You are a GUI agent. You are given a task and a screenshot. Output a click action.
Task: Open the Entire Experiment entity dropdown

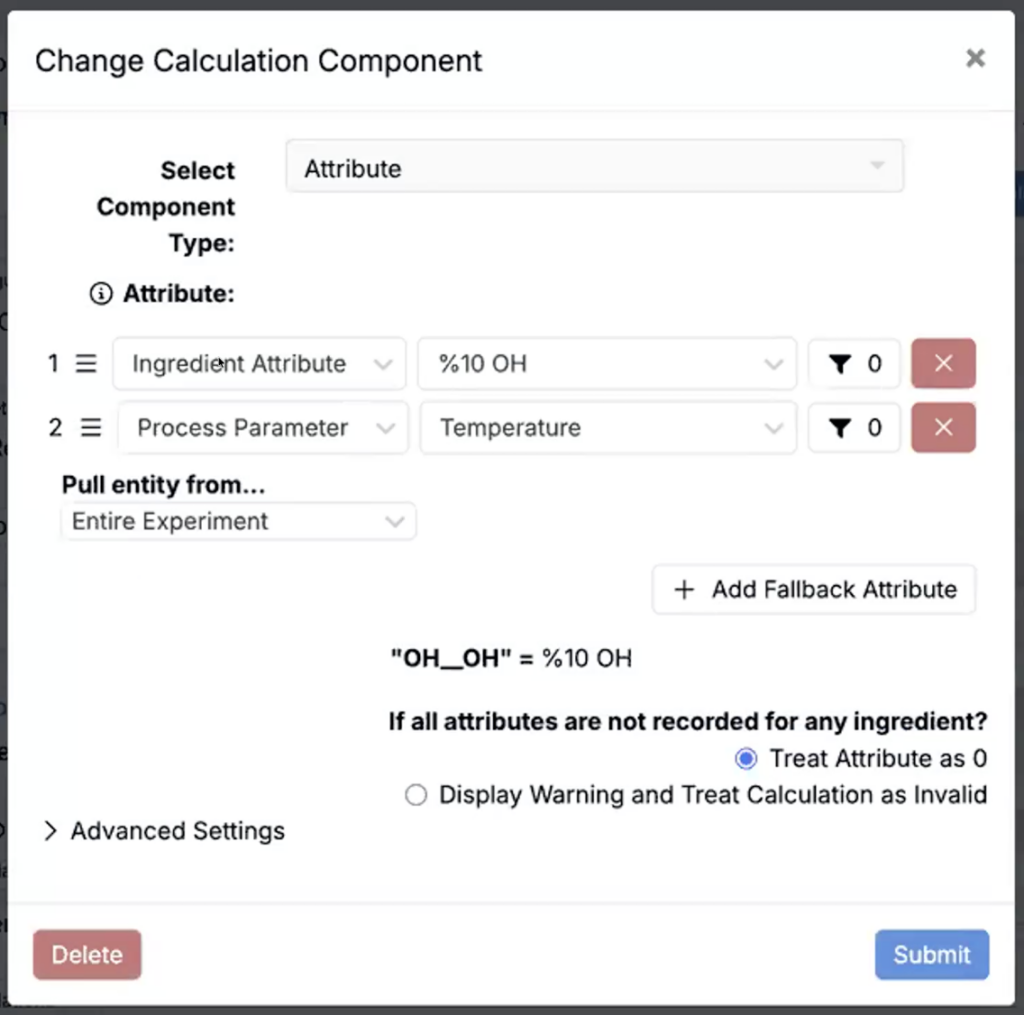click(238, 522)
